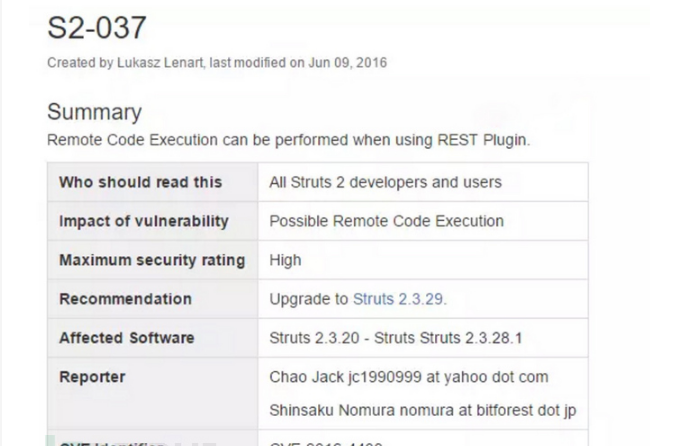Select the Maximum security rating header cell
The height and width of the screenshot is (446, 681).
[152, 260]
